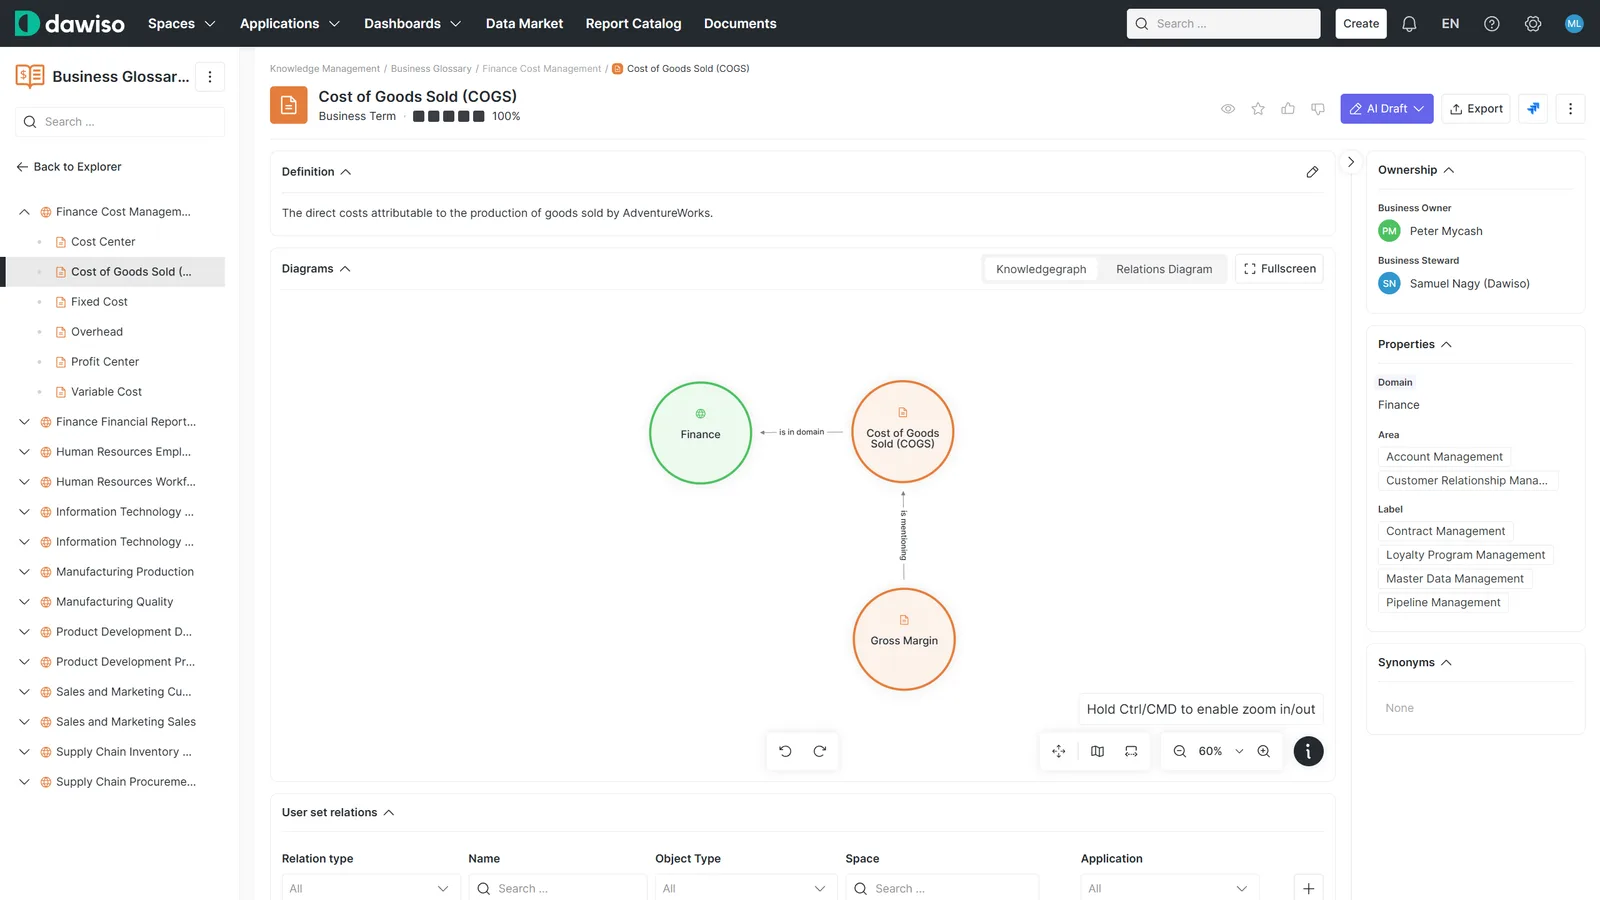Image resolution: width=1600 pixels, height=900 pixels.
Task: Open the notifications bell
Action: pos(1409,24)
